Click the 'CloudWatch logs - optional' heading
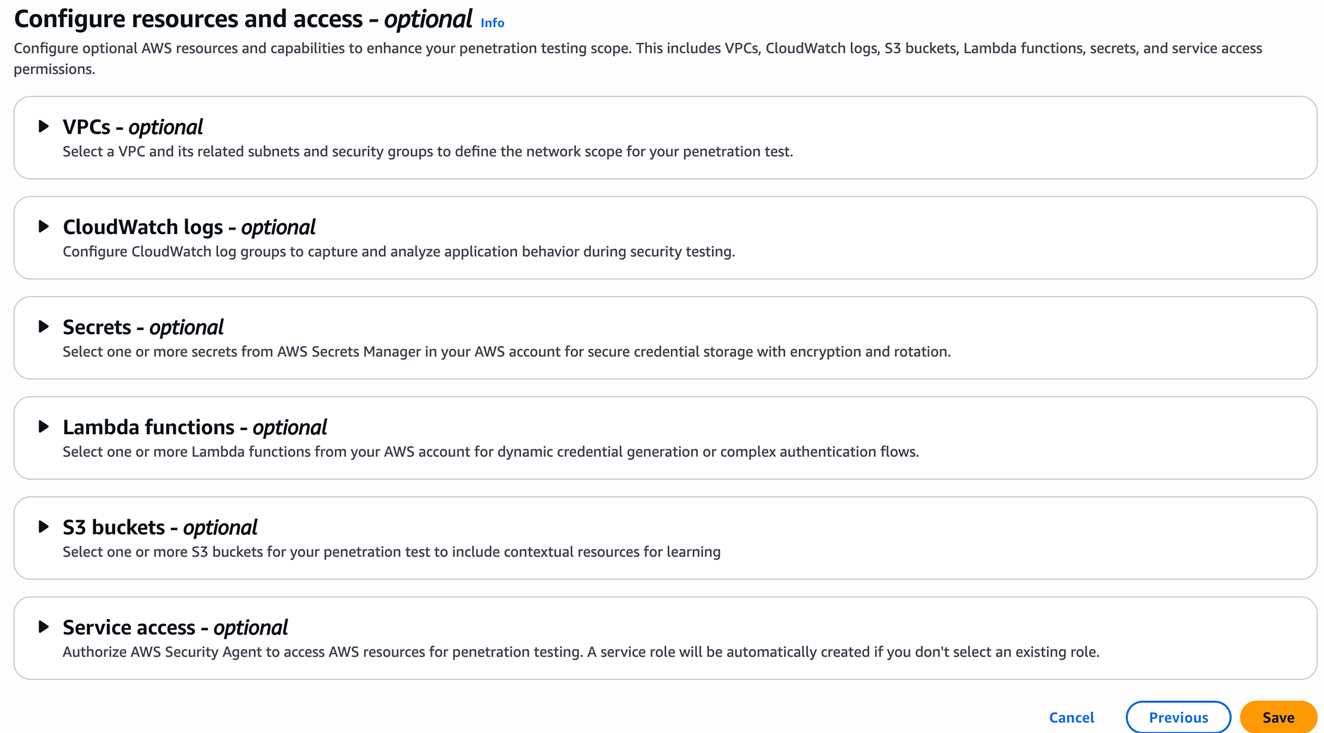1324x733 pixels. click(189, 227)
